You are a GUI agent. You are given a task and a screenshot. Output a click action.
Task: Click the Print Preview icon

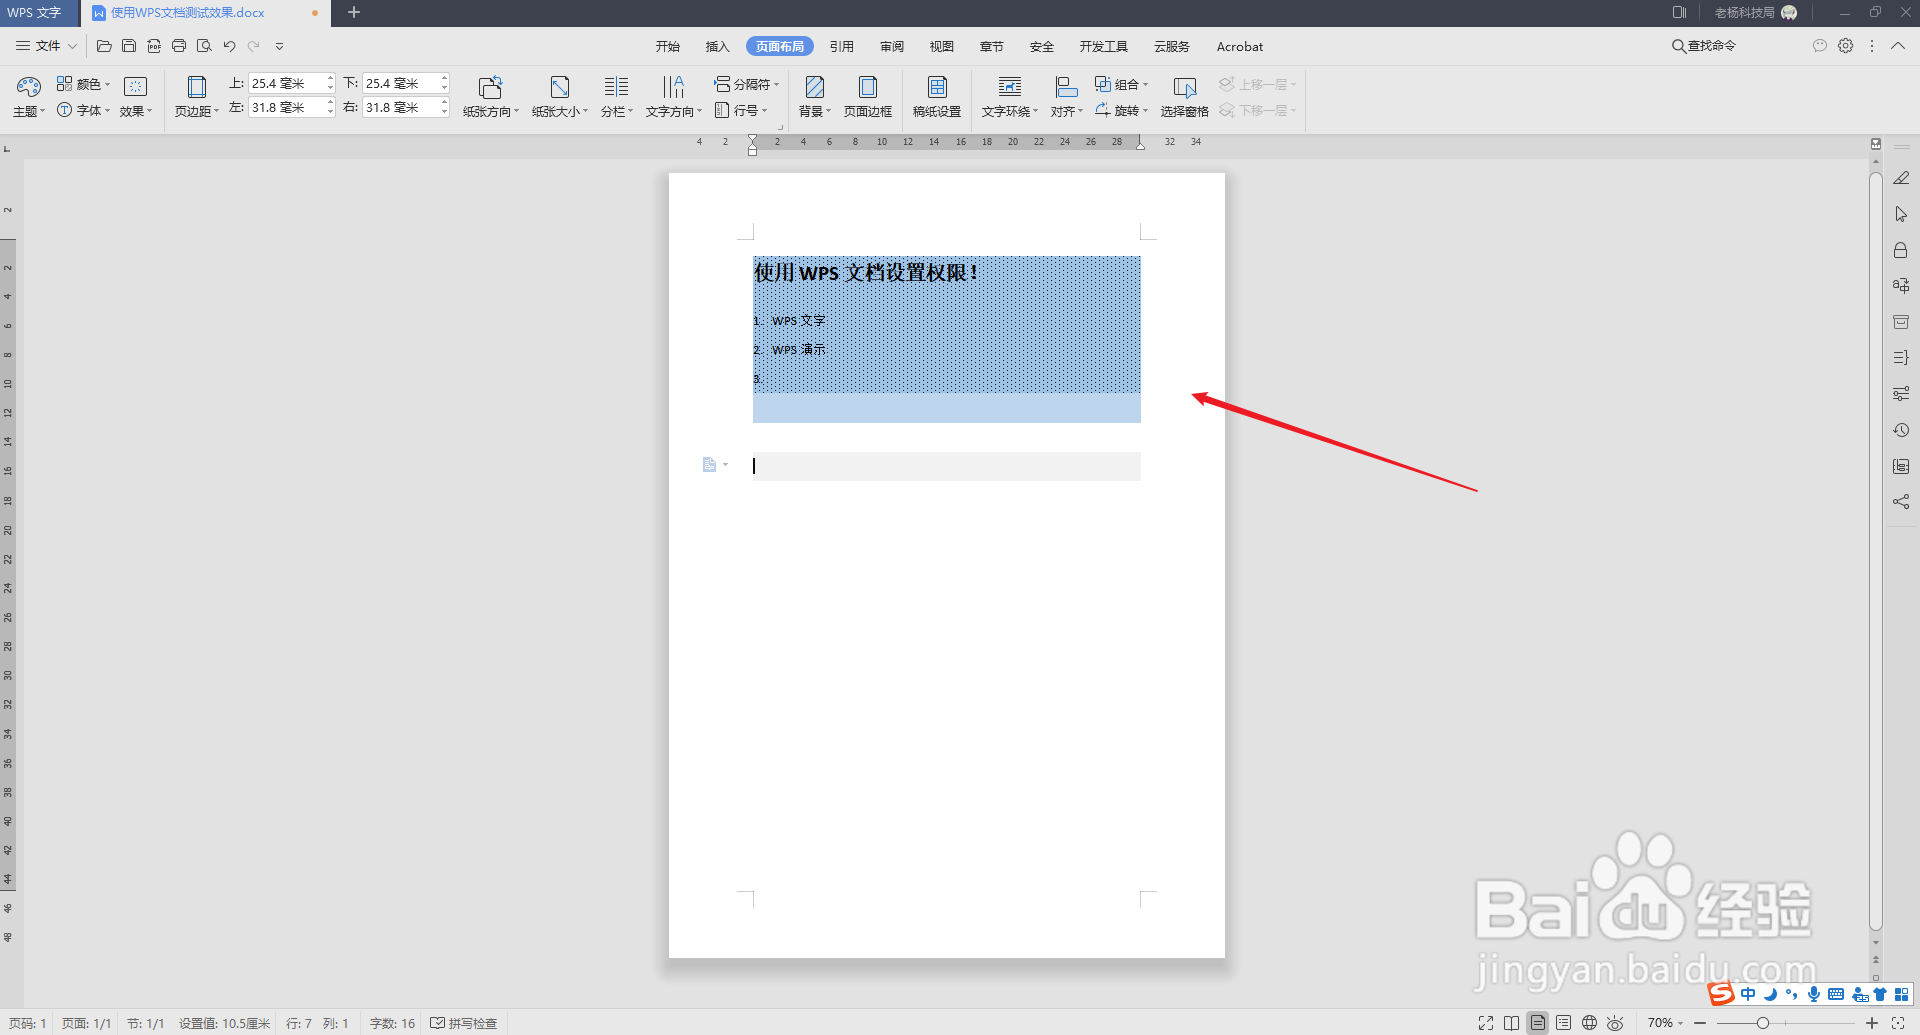[204, 46]
